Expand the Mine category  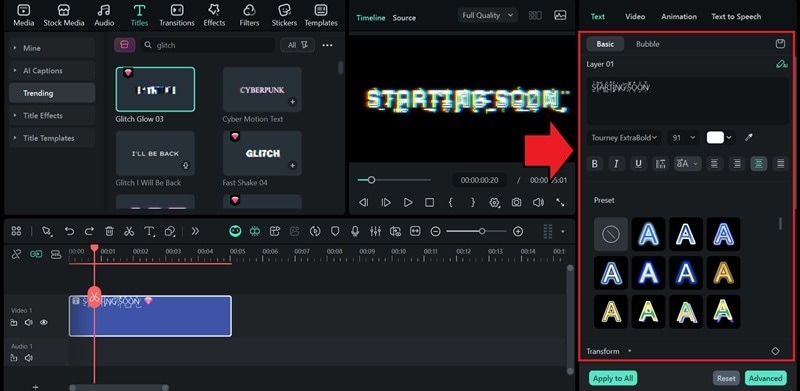pyautogui.click(x=52, y=48)
